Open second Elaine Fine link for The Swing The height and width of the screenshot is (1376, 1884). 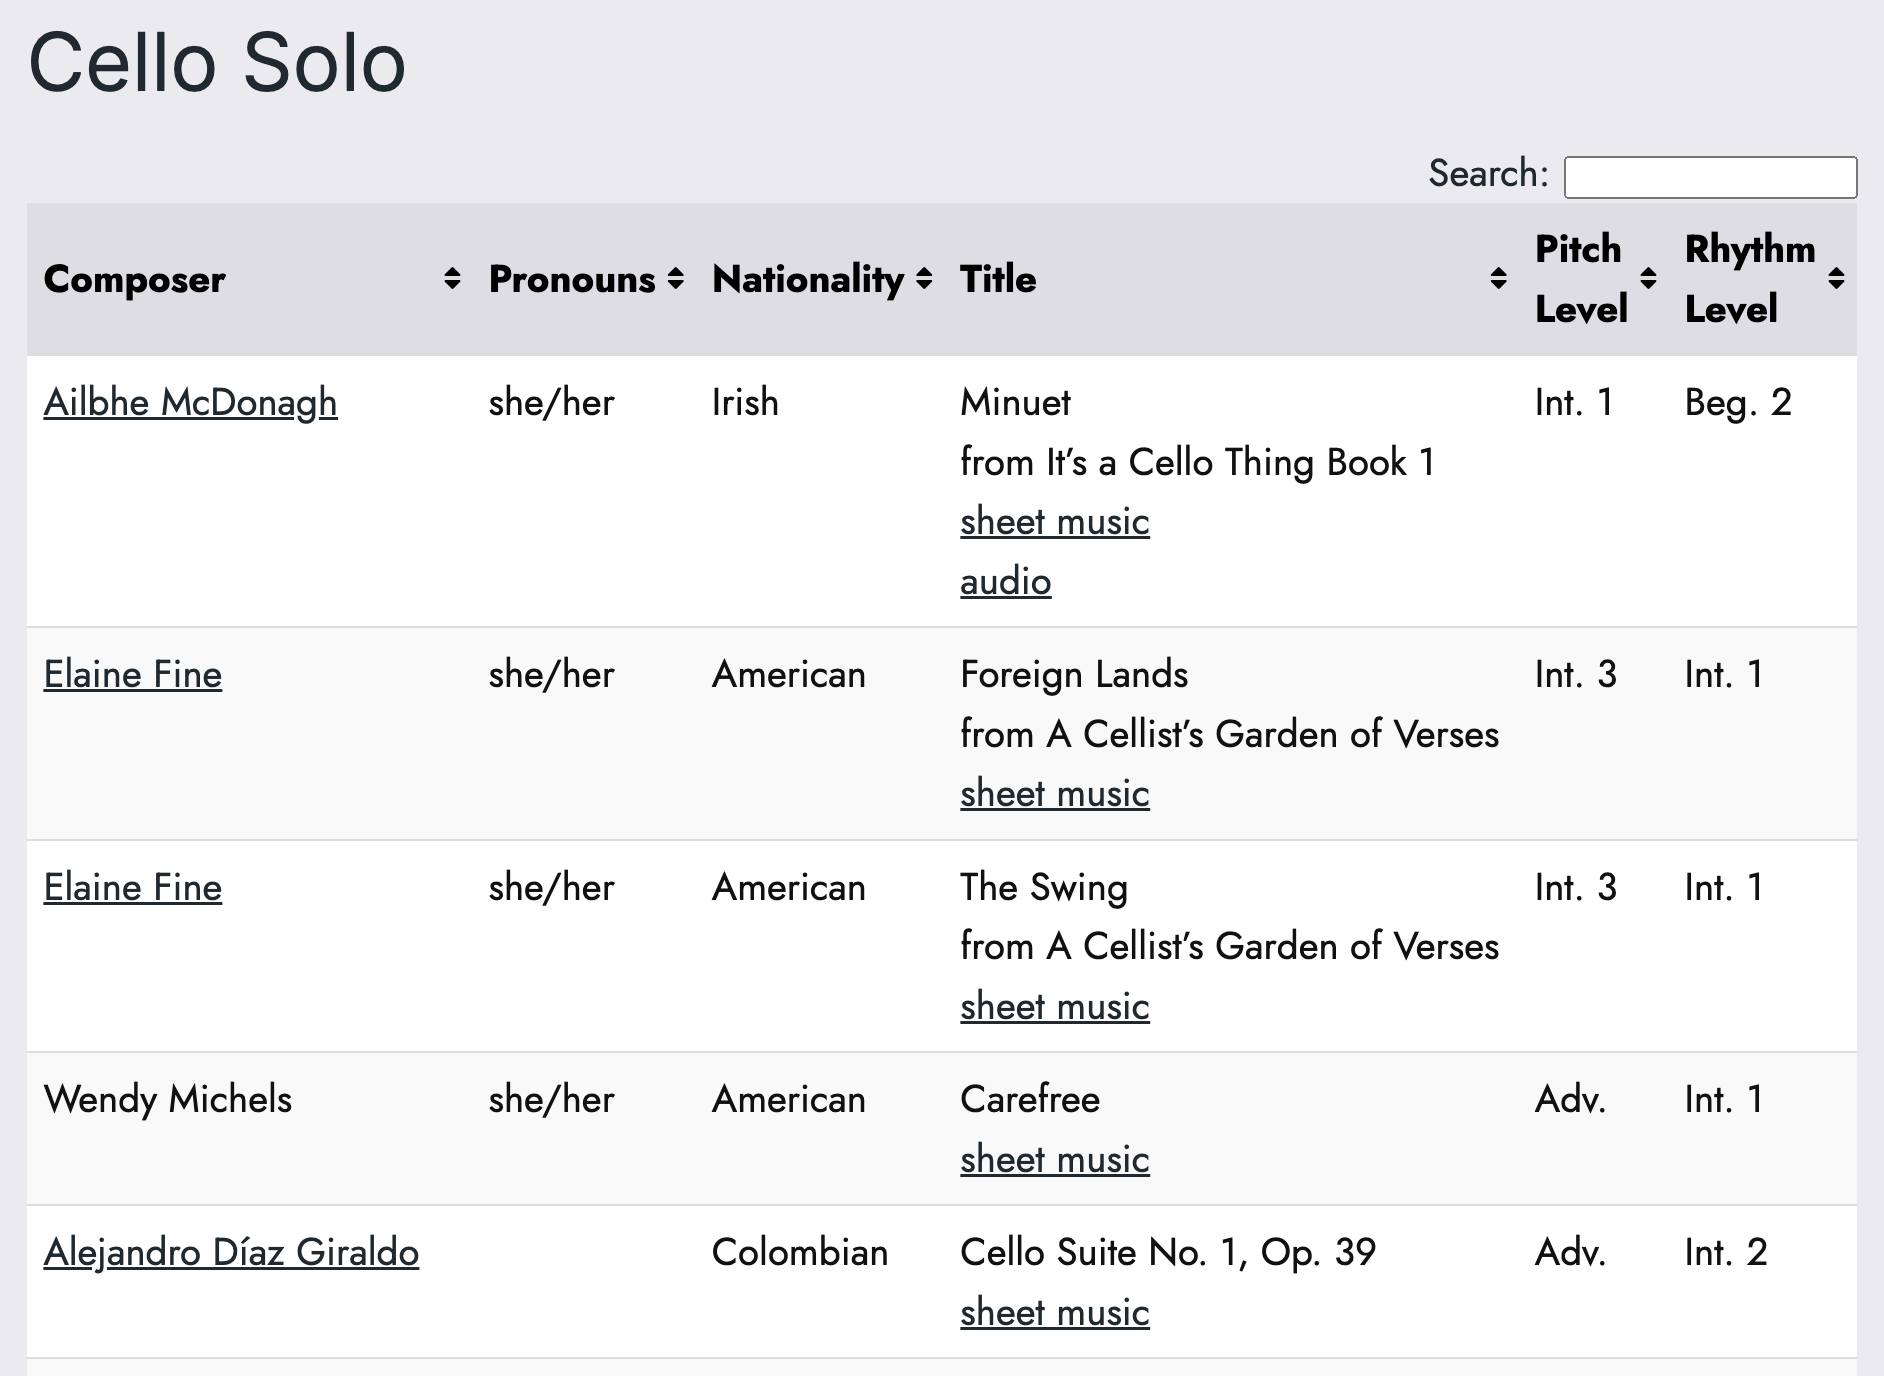pos(133,888)
